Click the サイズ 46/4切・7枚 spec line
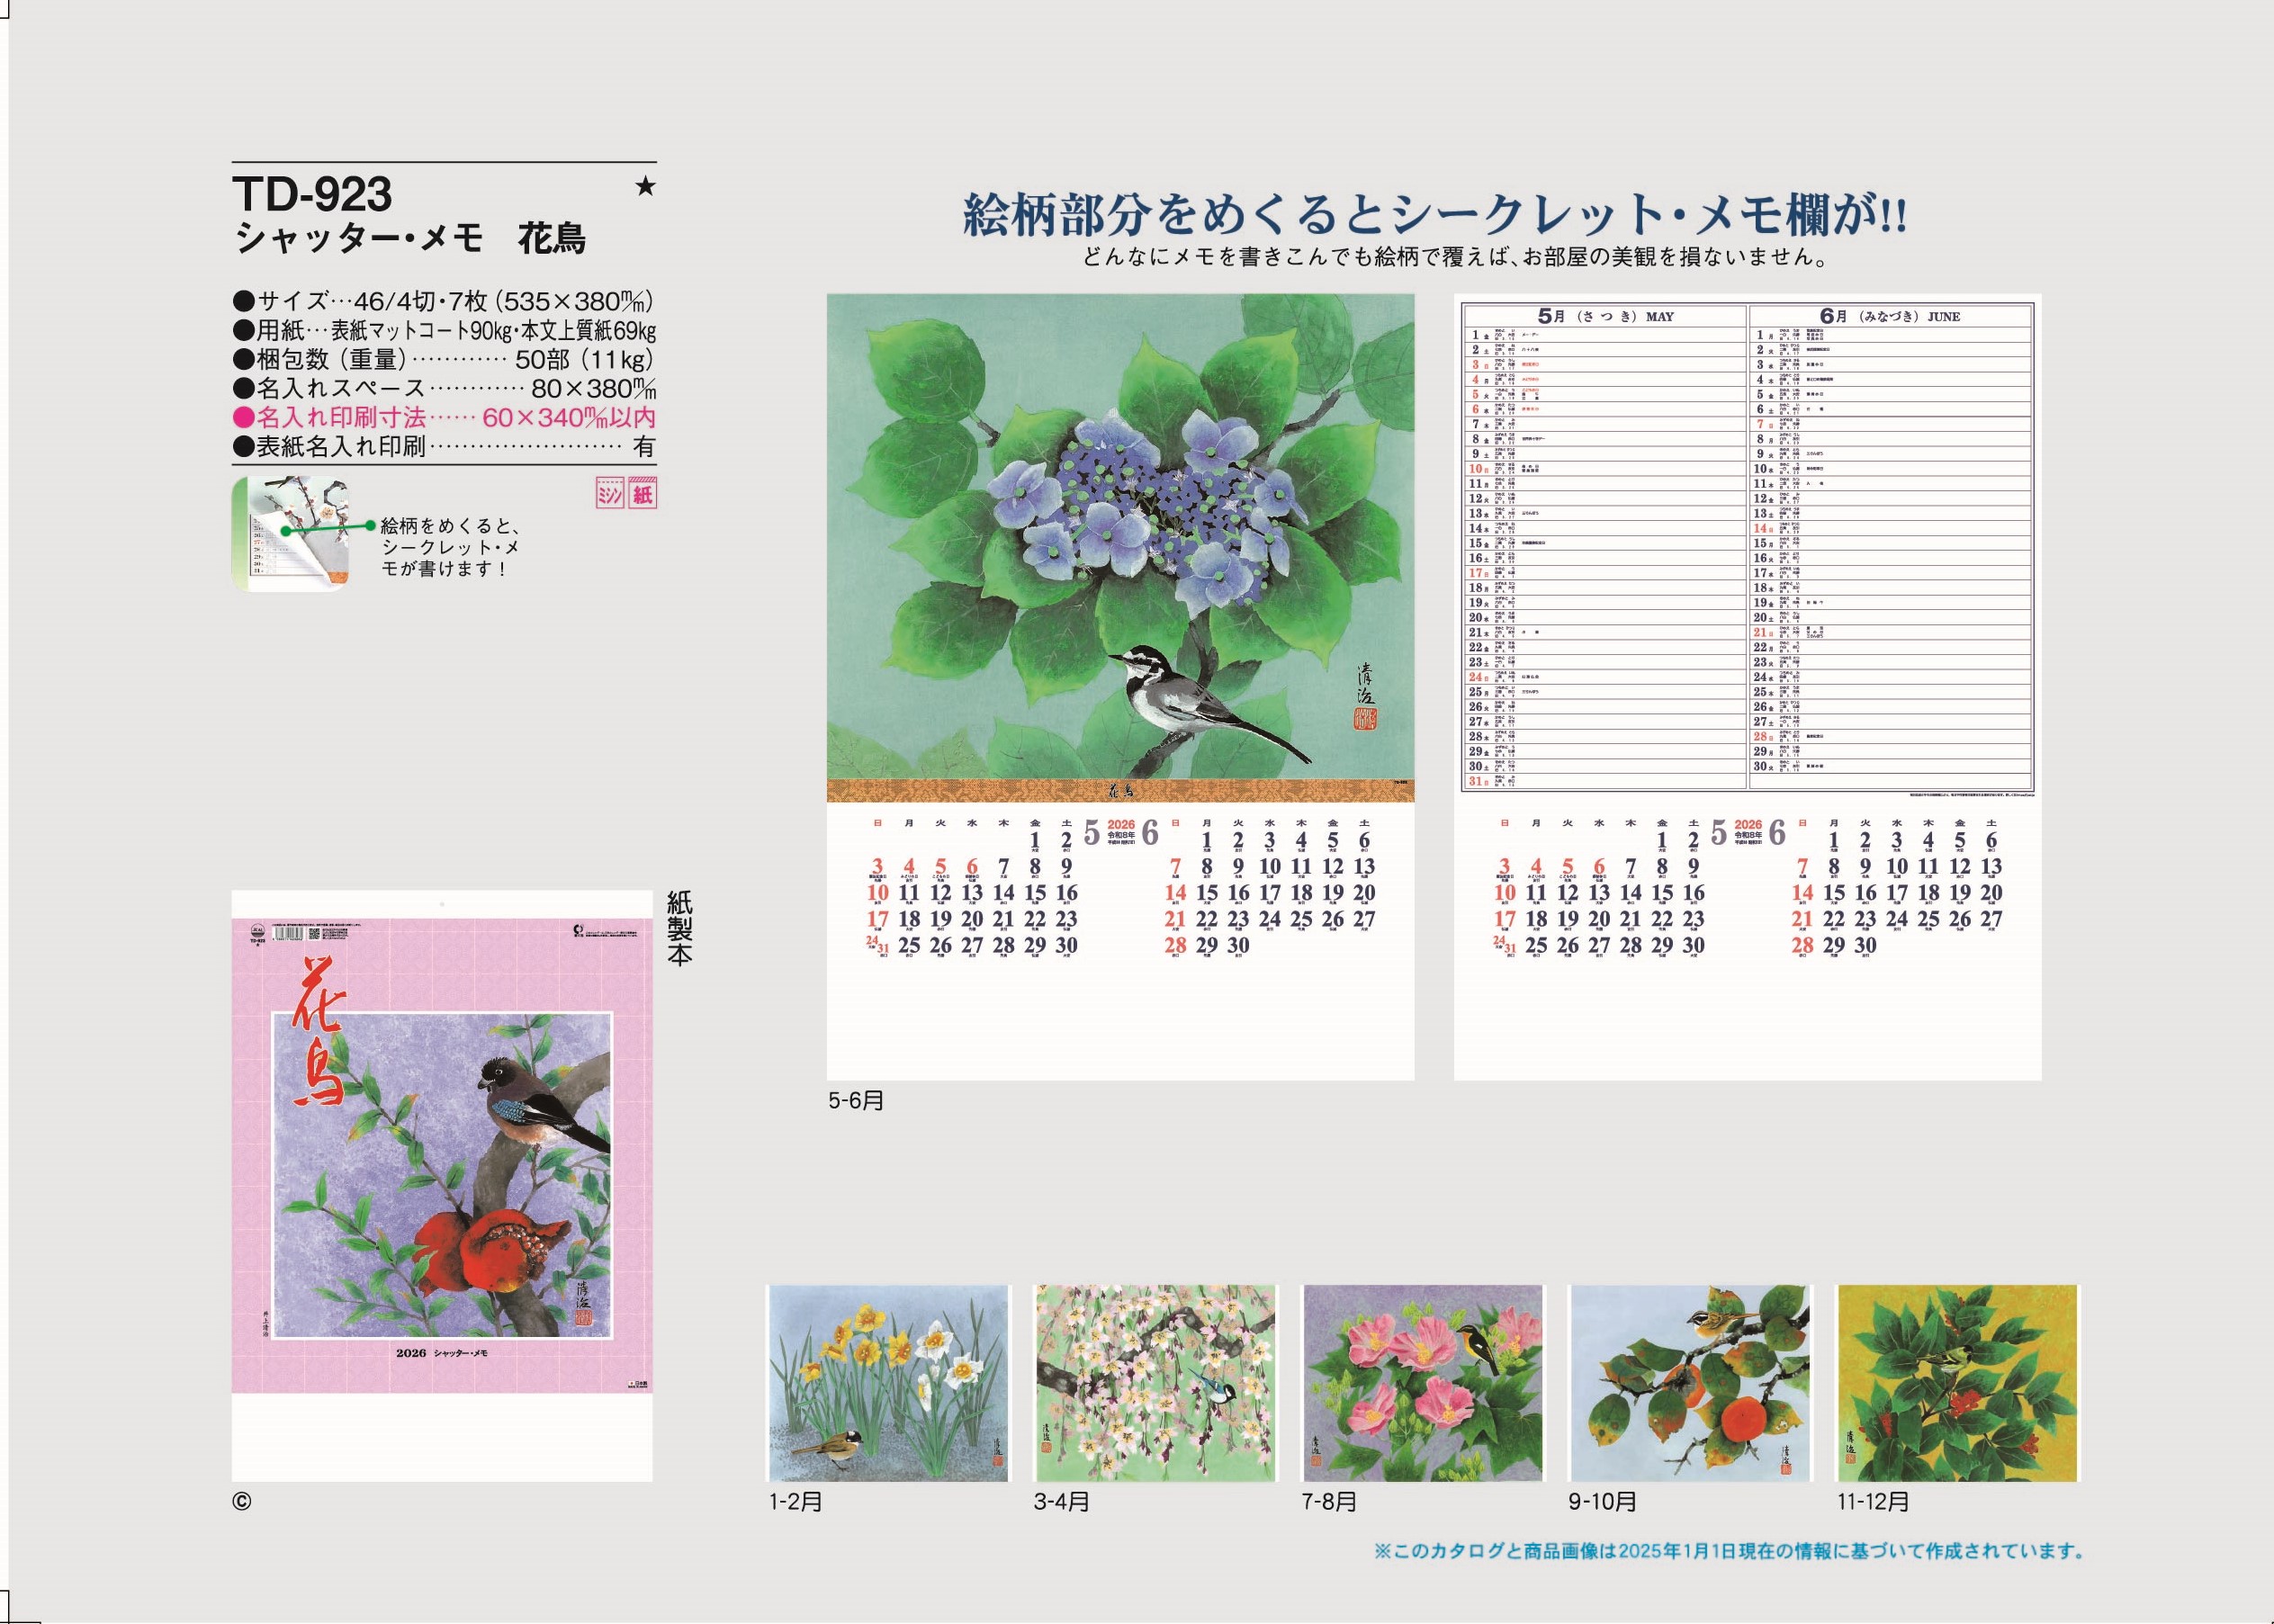 (444, 301)
